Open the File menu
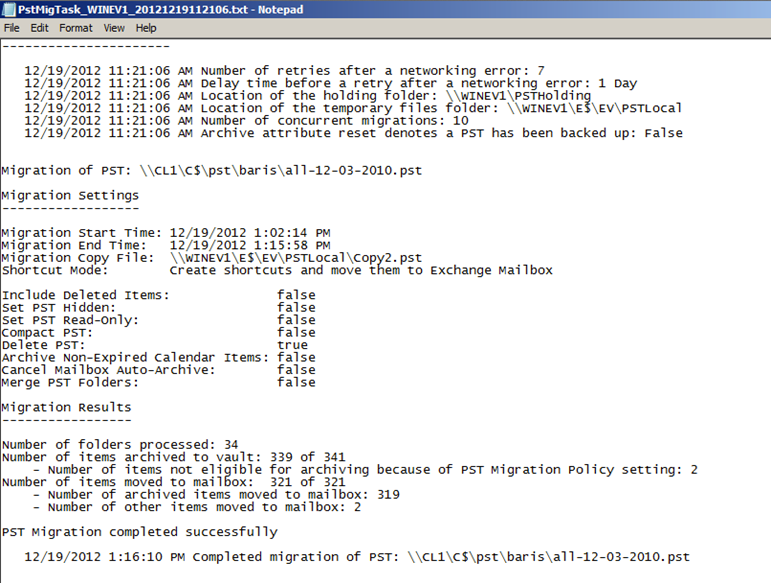The height and width of the screenshot is (583, 771). (11, 28)
